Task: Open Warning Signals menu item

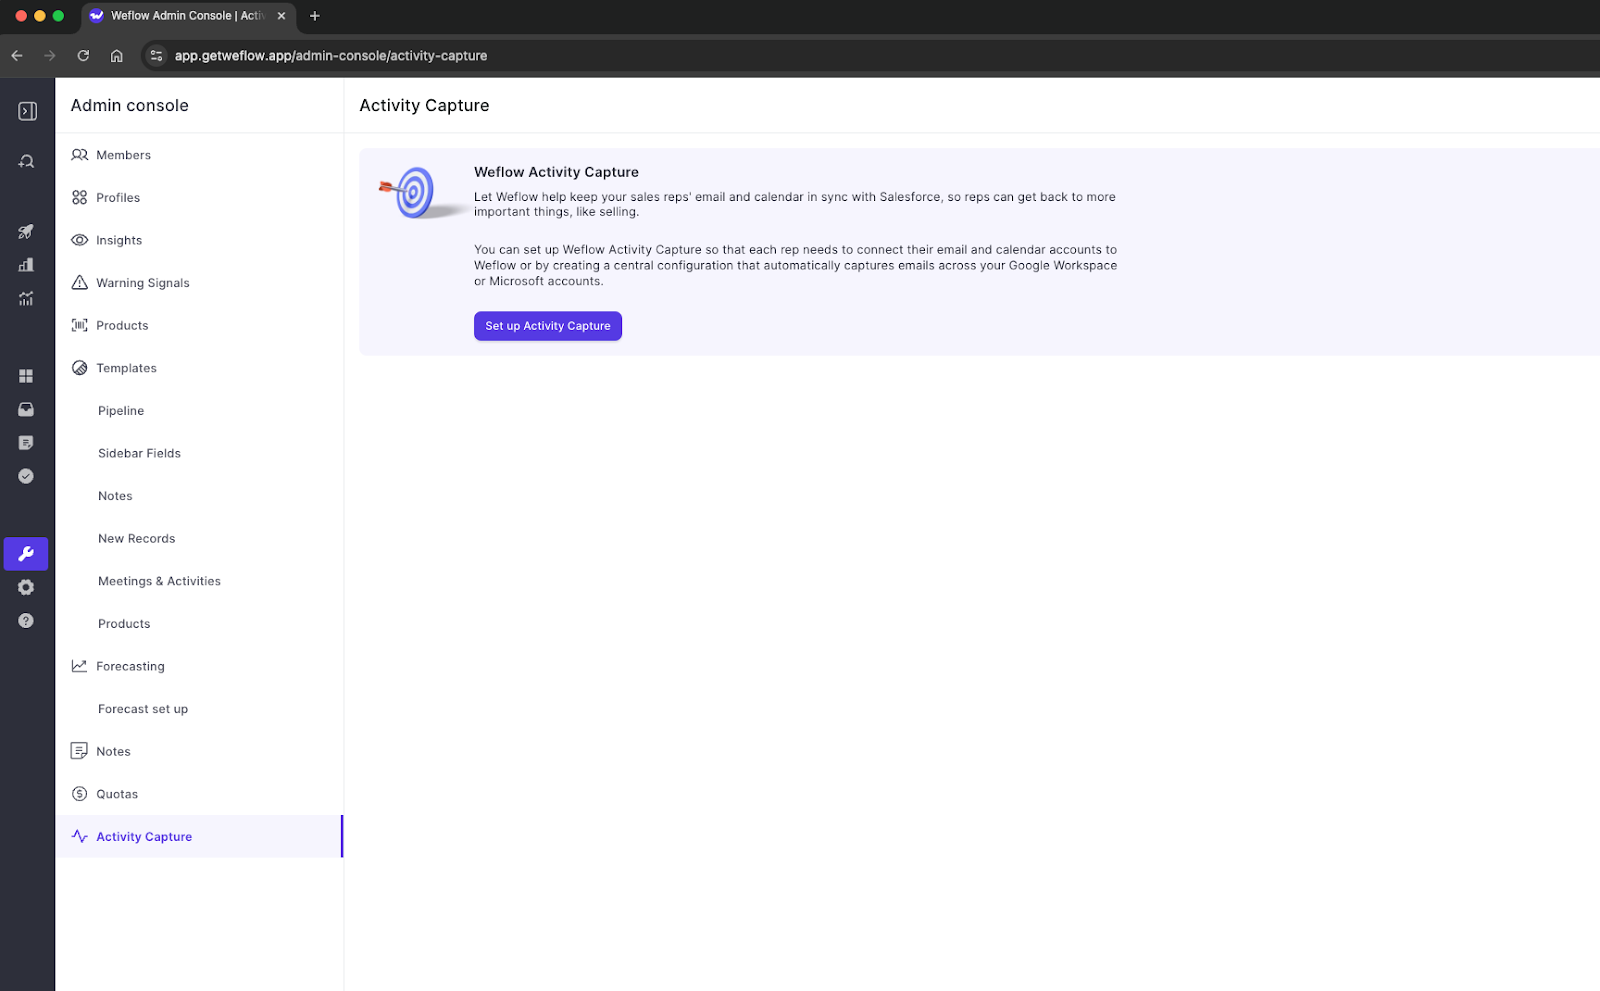Action: 199,282
